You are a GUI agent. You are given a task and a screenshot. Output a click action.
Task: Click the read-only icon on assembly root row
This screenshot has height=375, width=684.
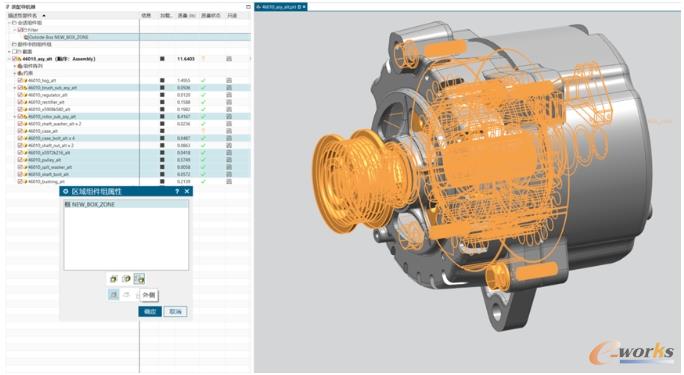229,59
